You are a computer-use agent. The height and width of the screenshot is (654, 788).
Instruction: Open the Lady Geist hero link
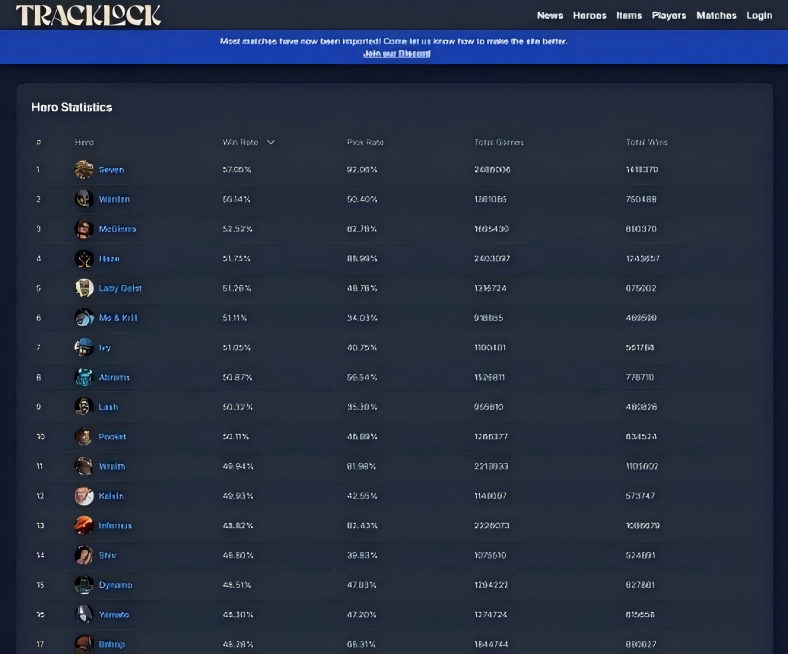point(120,289)
